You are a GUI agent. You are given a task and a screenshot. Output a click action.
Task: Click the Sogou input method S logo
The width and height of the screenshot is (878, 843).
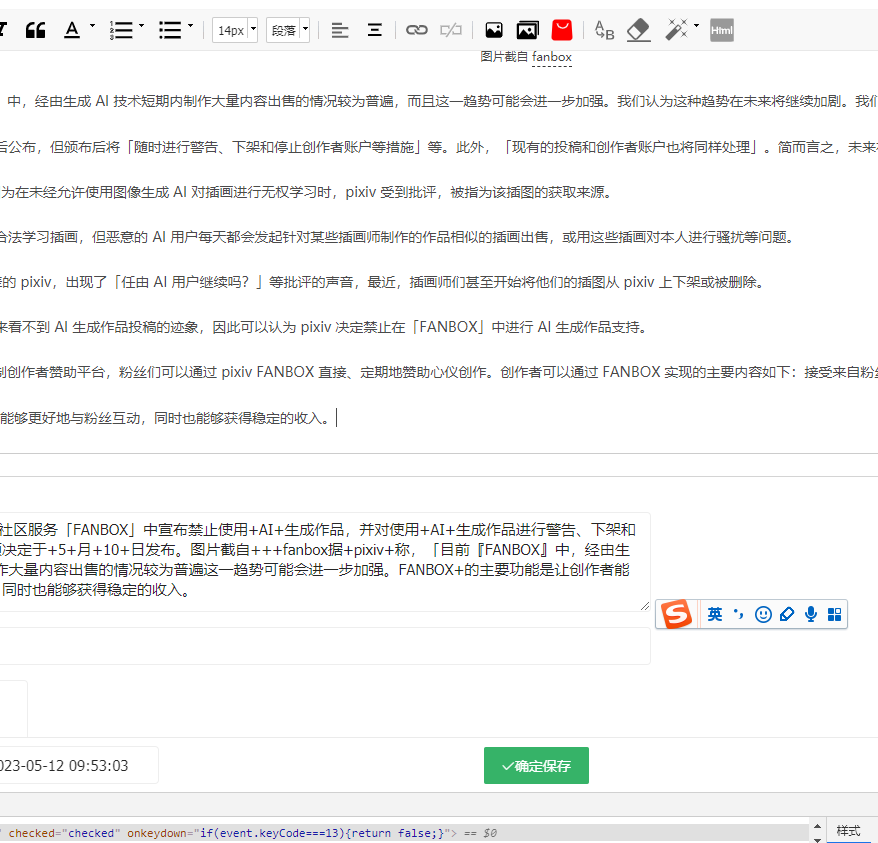(x=676, y=614)
